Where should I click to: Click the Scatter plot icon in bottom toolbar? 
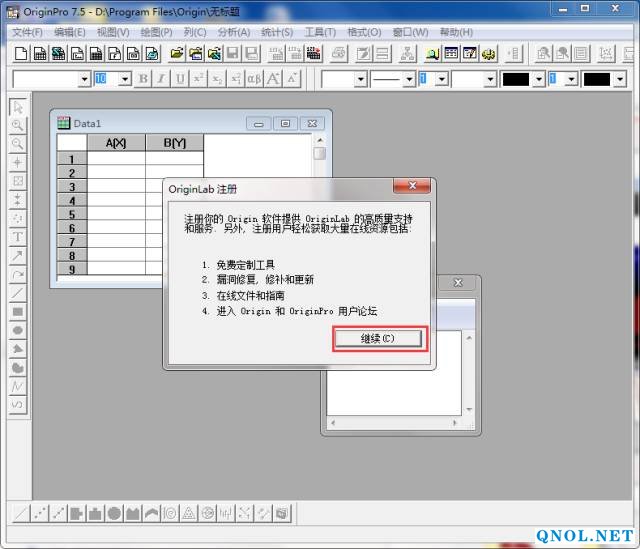[40, 513]
